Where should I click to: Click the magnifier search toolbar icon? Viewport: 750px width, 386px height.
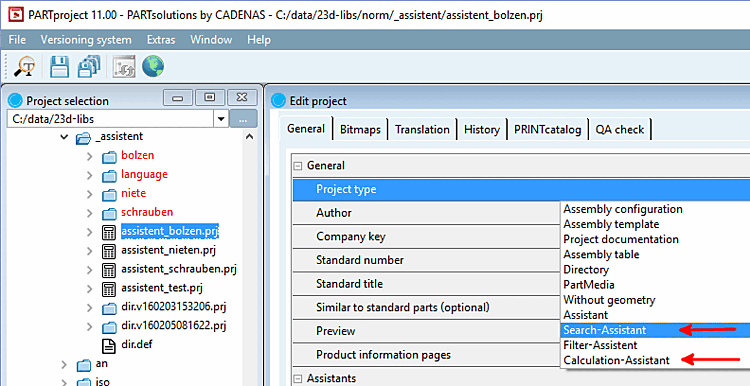click(x=24, y=66)
